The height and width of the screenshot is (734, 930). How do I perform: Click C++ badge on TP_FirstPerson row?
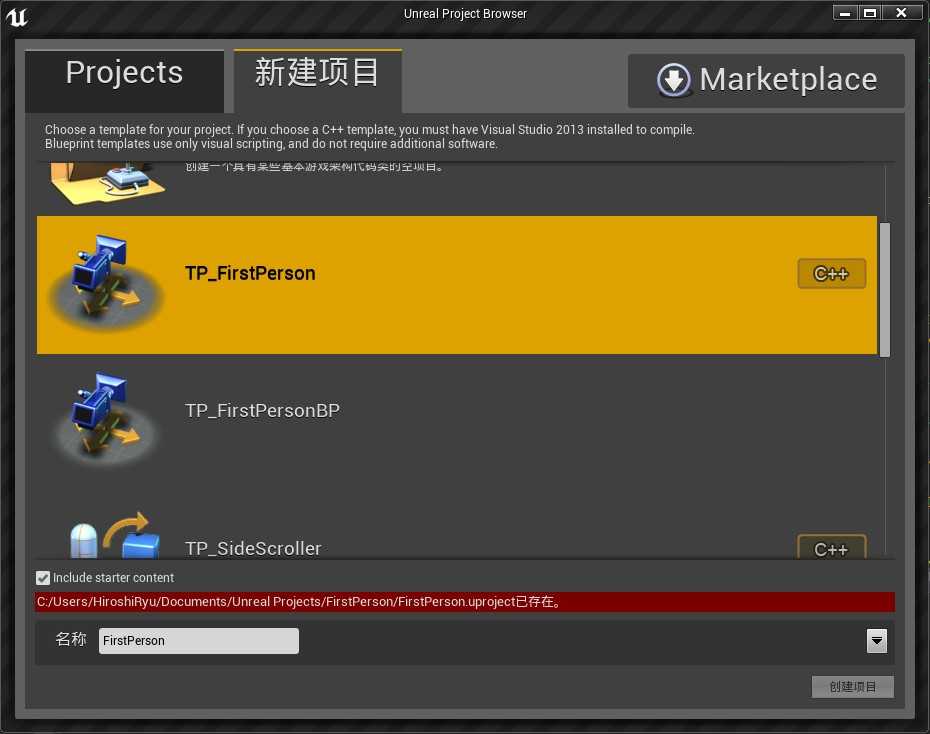[x=832, y=274]
